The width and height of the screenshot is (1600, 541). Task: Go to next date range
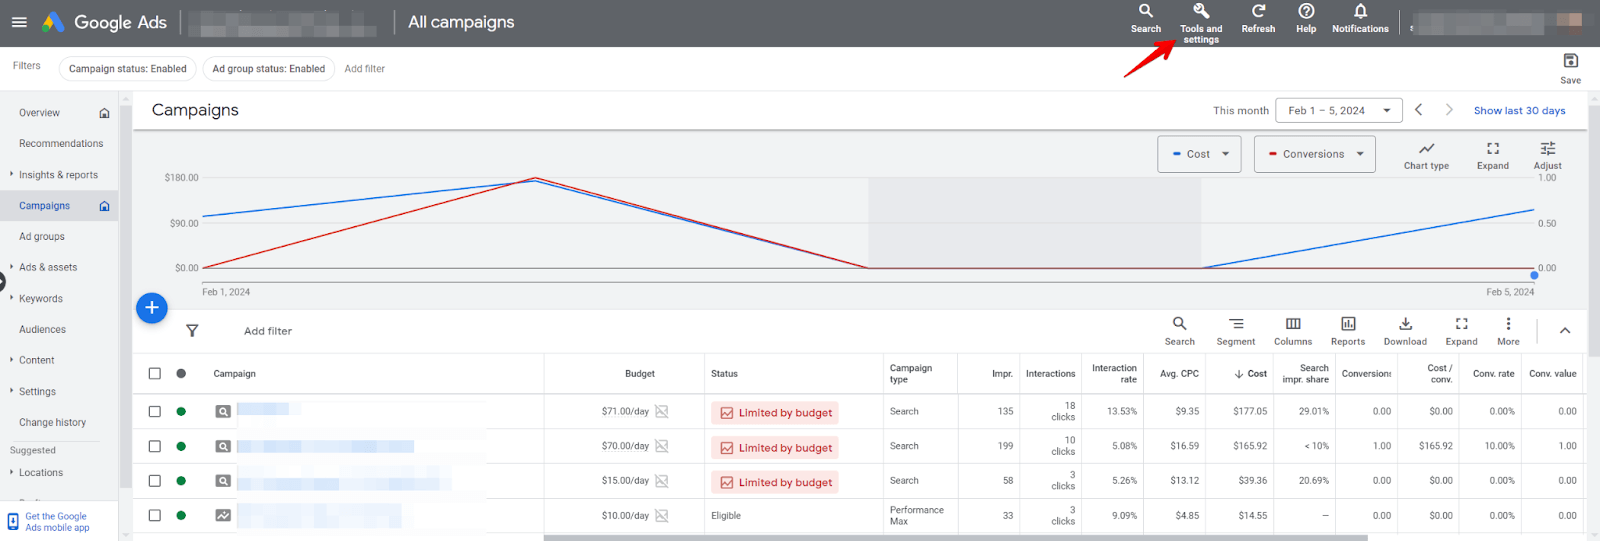point(1449,110)
